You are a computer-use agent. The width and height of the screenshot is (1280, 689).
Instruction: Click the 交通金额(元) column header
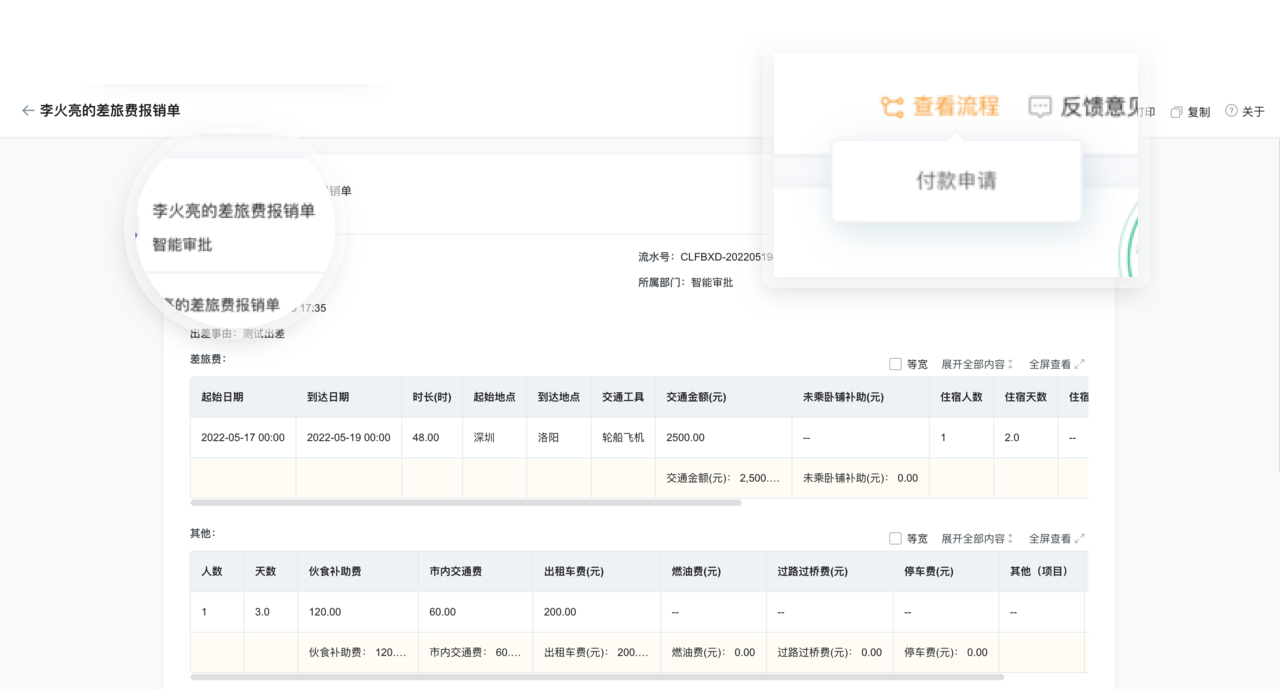pos(696,397)
